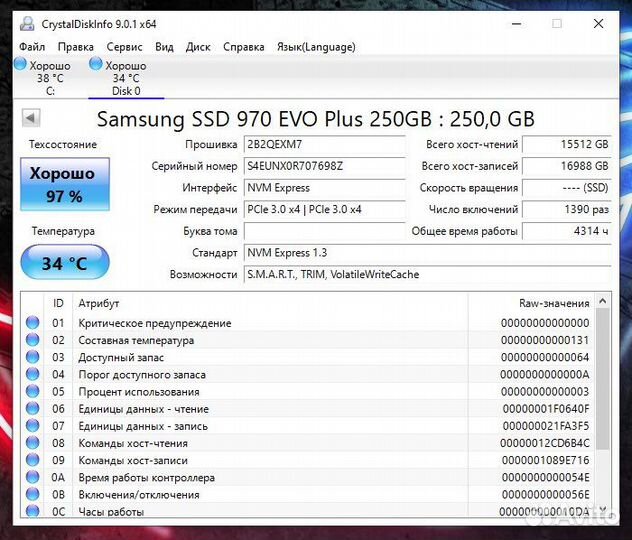632x540 pixels.
Task: Open the Файл menu
Action: [32, 47]
